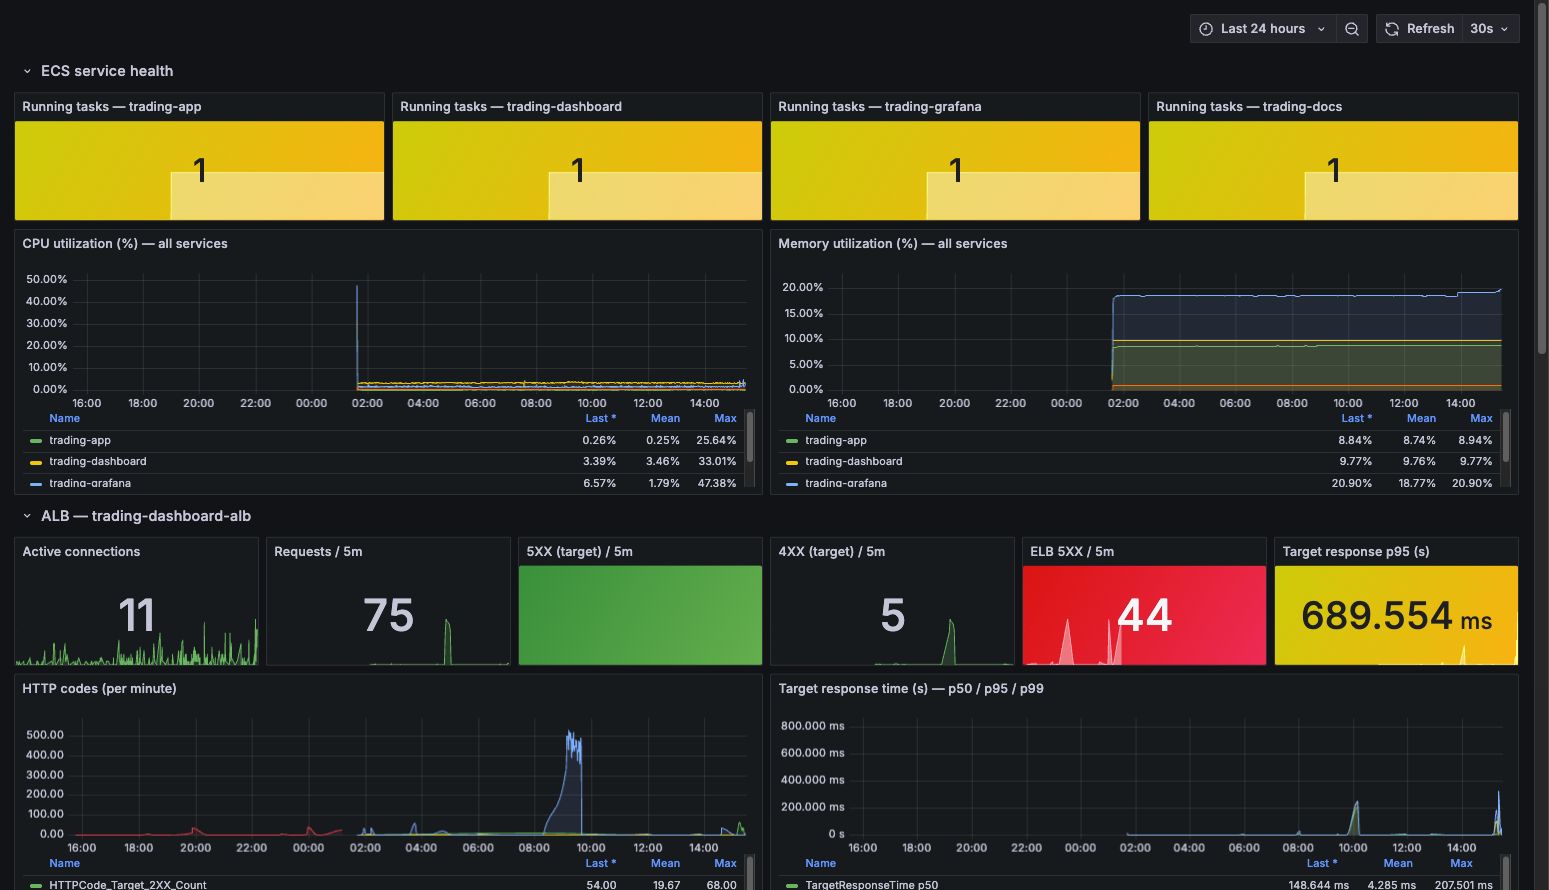1549x890 pixels.
Task: Toggle trading-app series in CPU legend
Action: tap(80, 441)
